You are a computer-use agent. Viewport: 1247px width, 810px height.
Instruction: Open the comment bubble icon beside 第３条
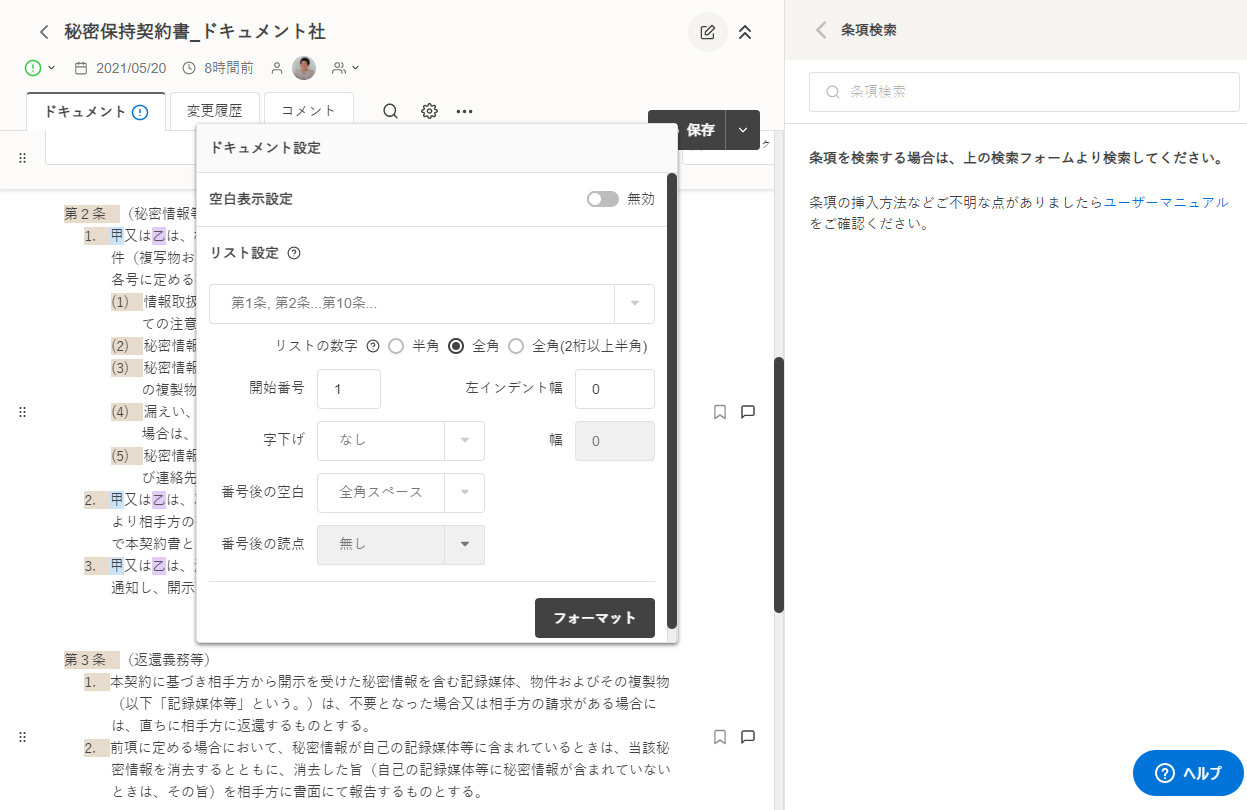click(x=747, y=737)
